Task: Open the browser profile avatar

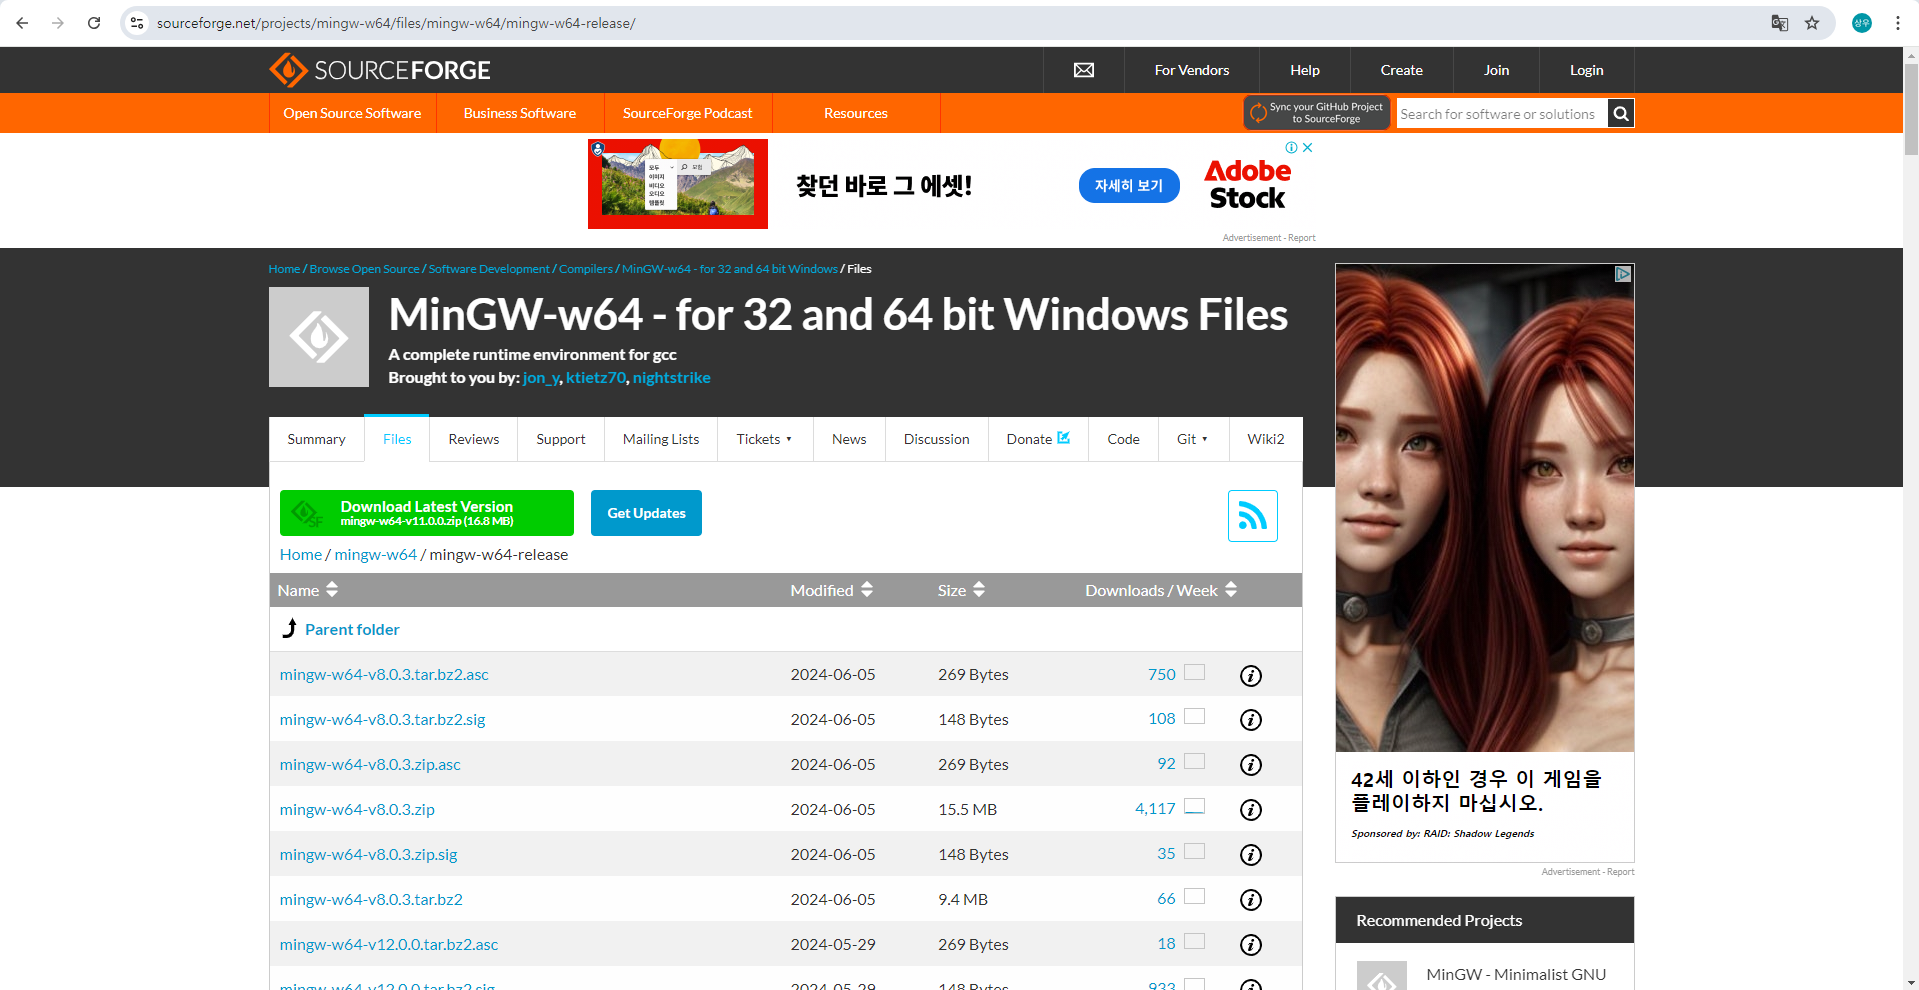Action: point(1862,23)
